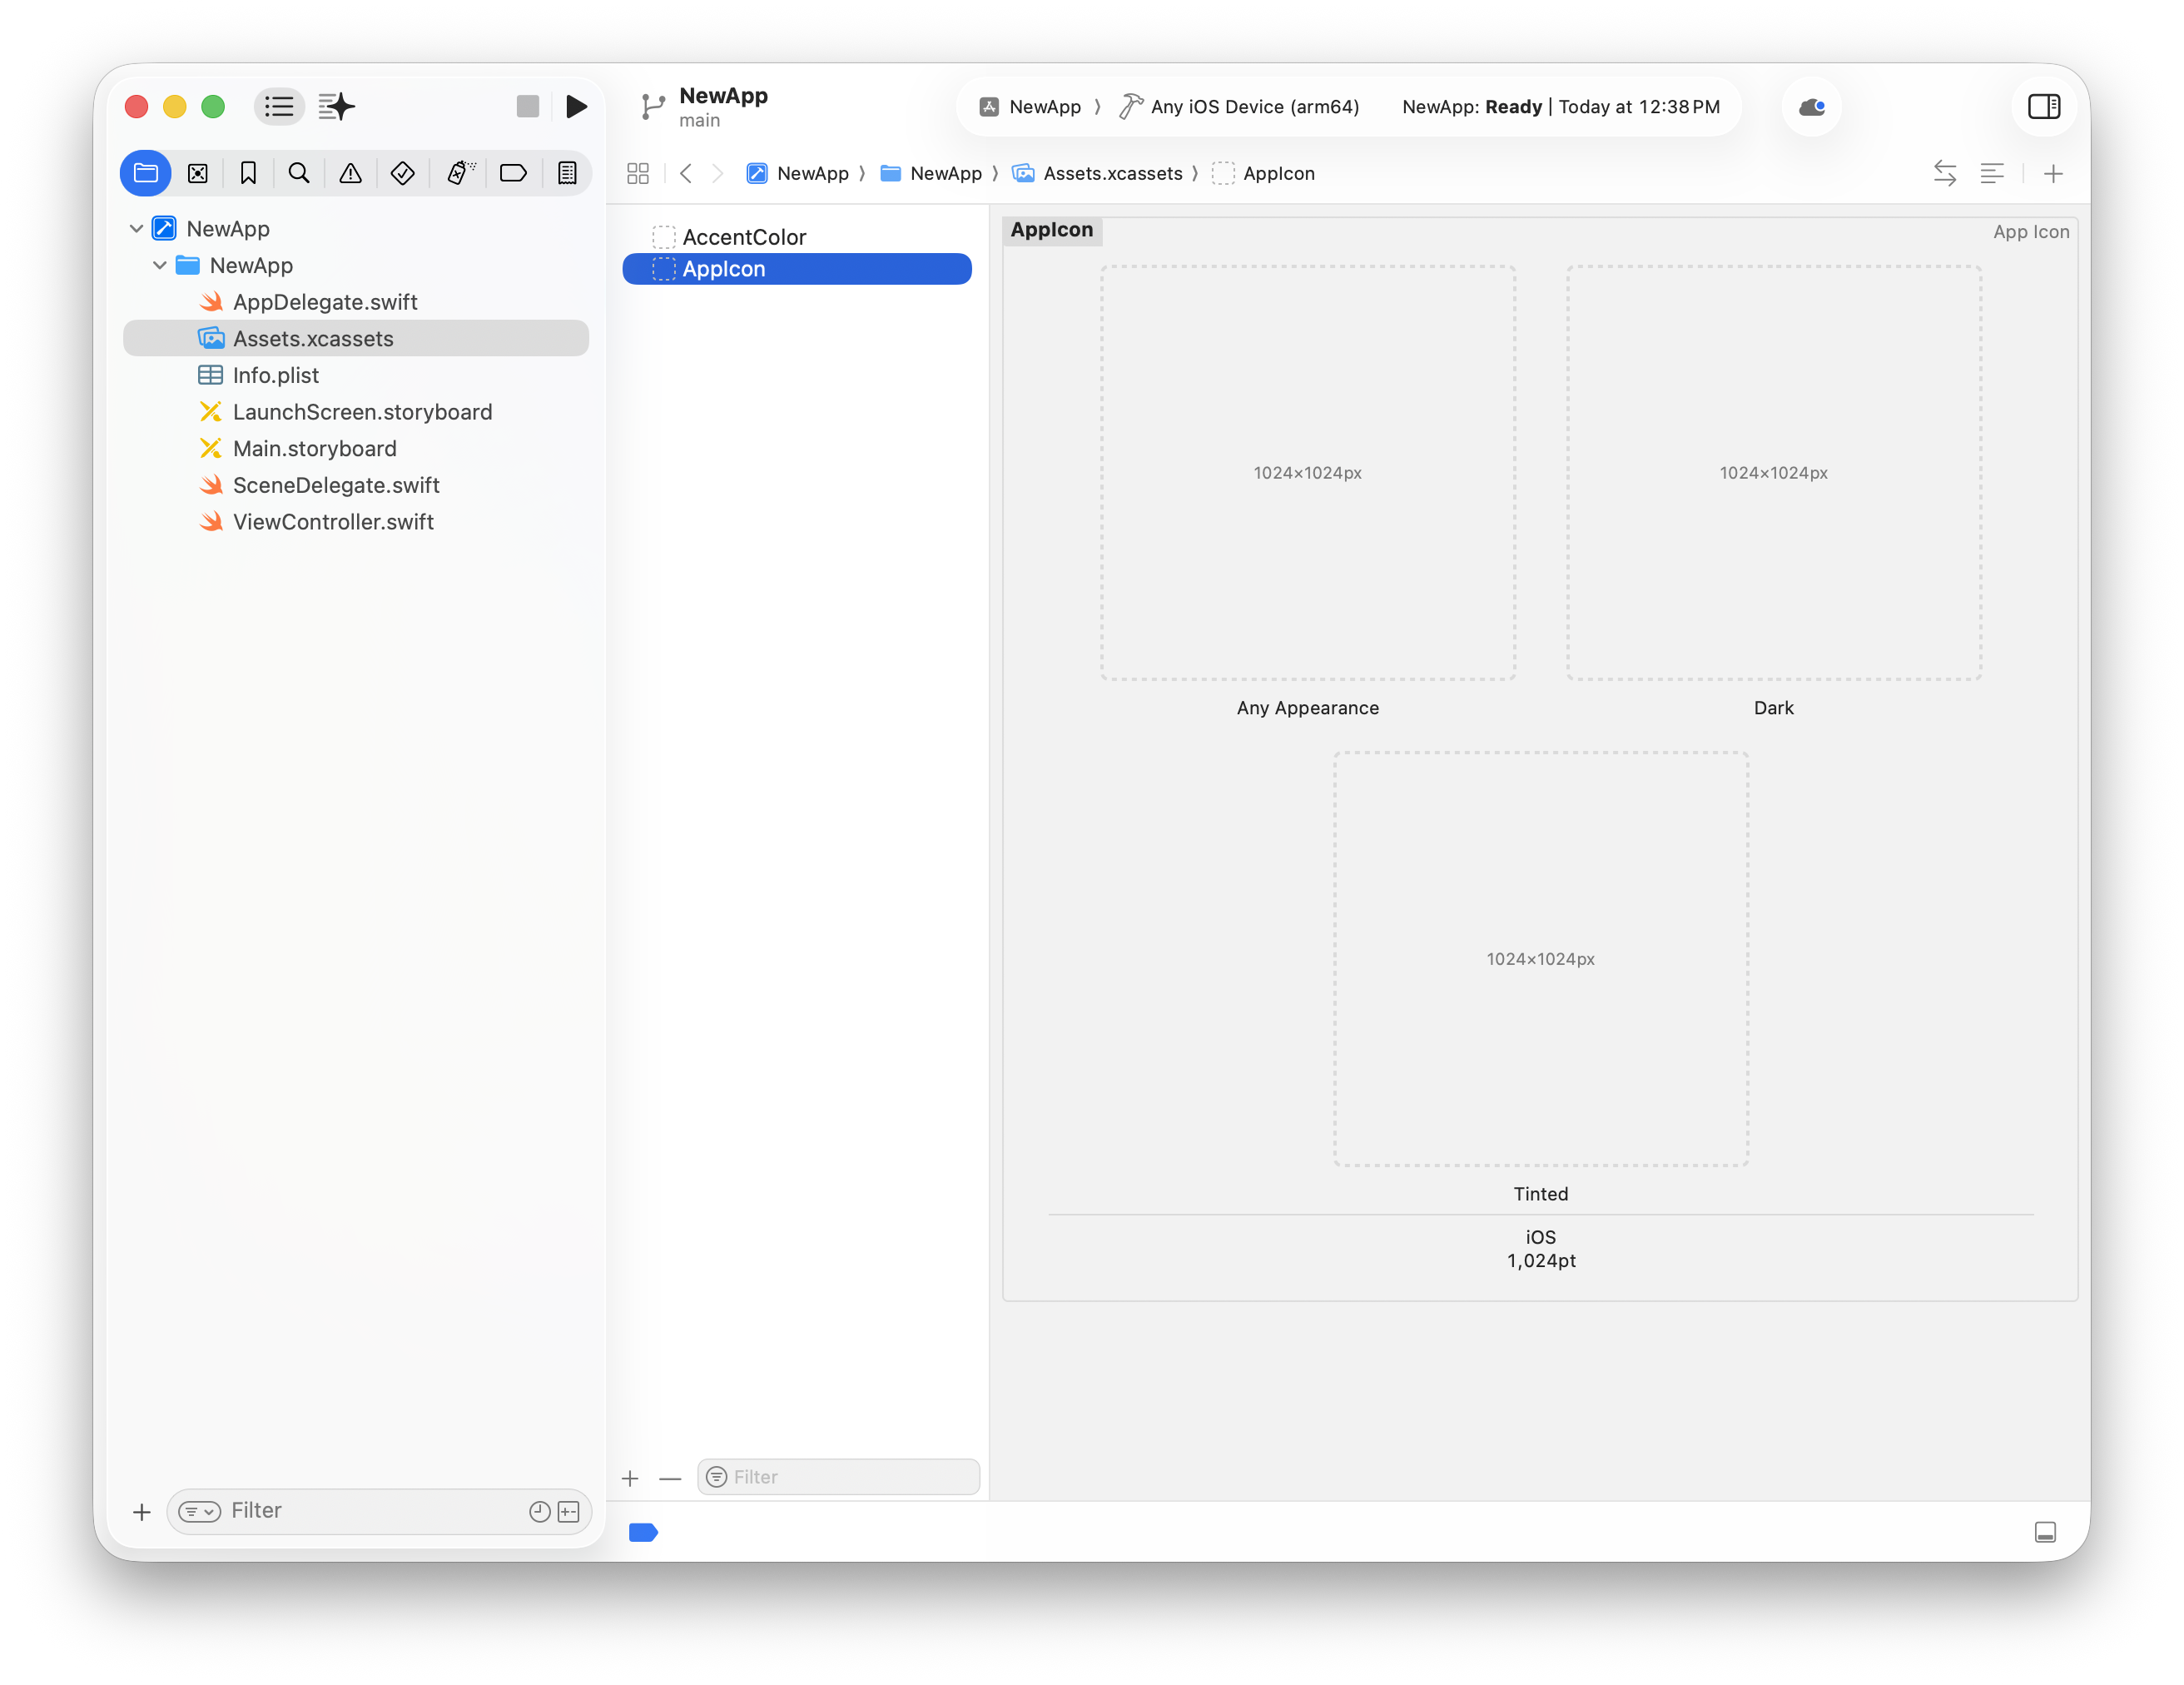The image size is (2184, 1685).
Task: Click the Xcode Cloud status icon
Action: click(1812, 106)
